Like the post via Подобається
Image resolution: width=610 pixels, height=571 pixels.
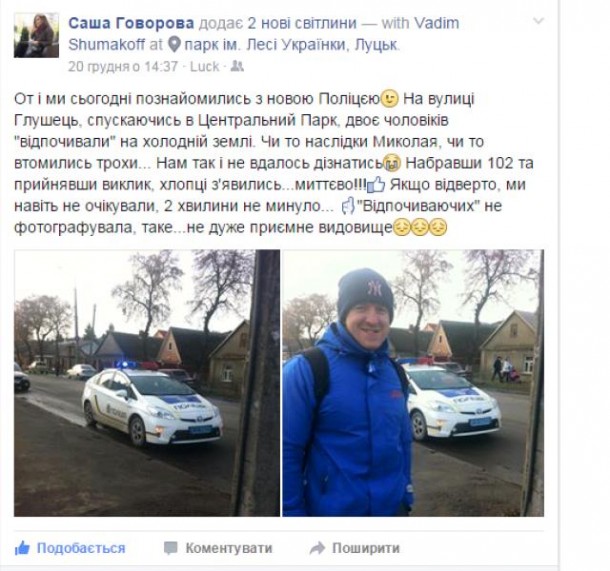[70, 548]
